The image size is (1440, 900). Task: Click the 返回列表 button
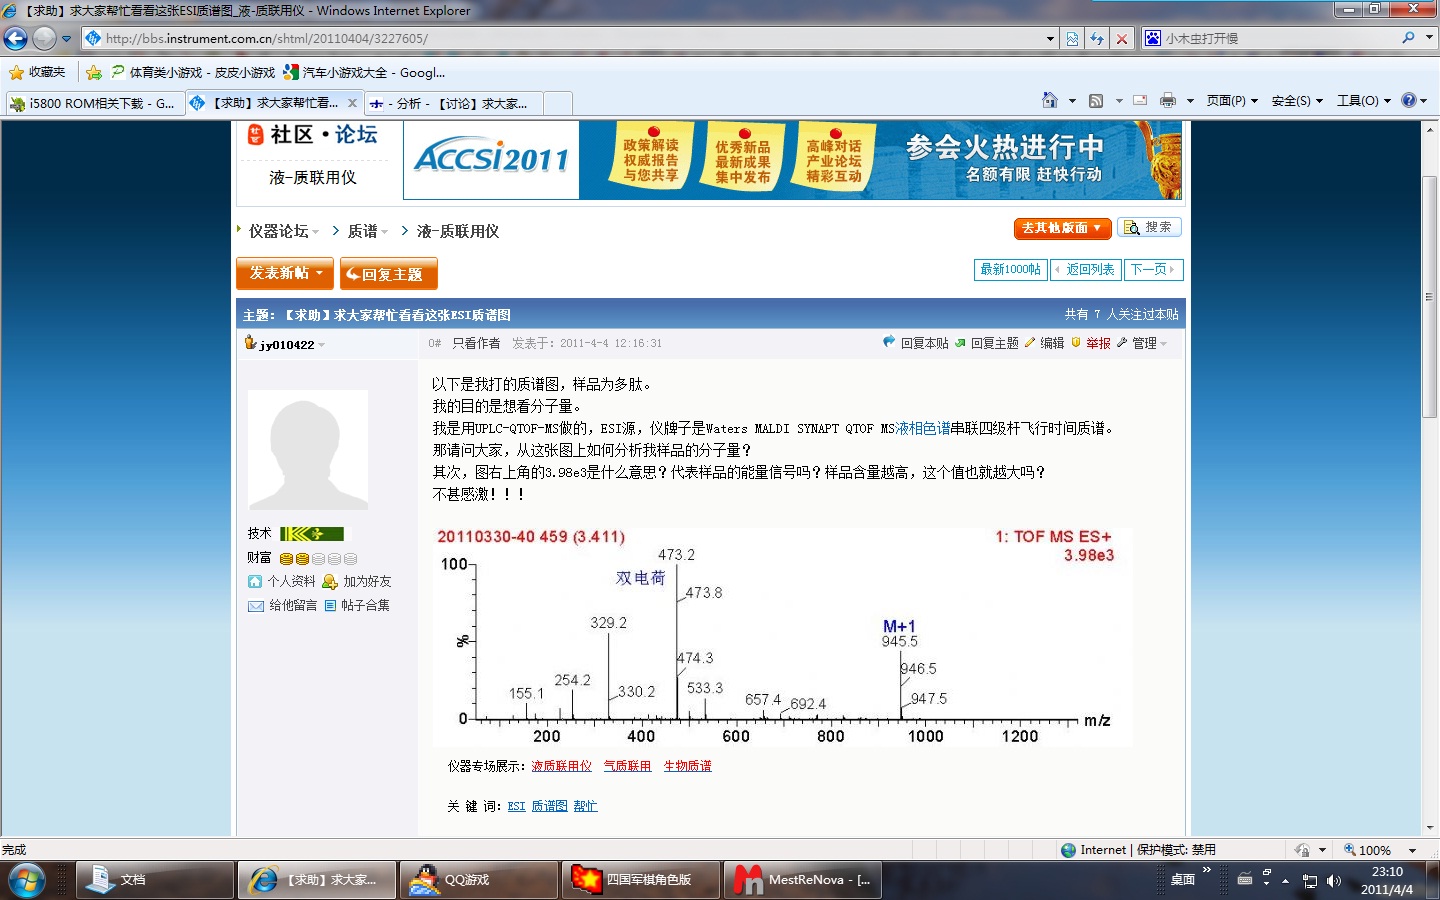(x=1085, y=269)
